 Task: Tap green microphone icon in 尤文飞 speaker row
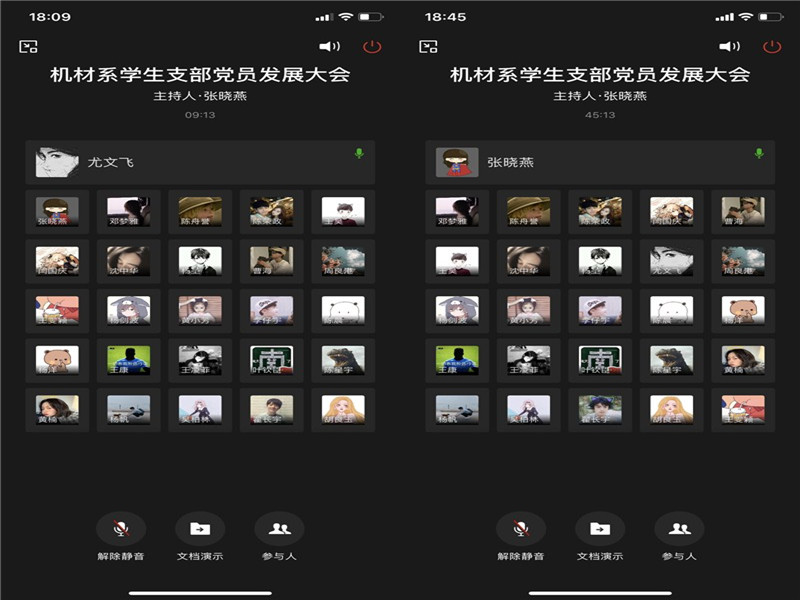[359, 153]
